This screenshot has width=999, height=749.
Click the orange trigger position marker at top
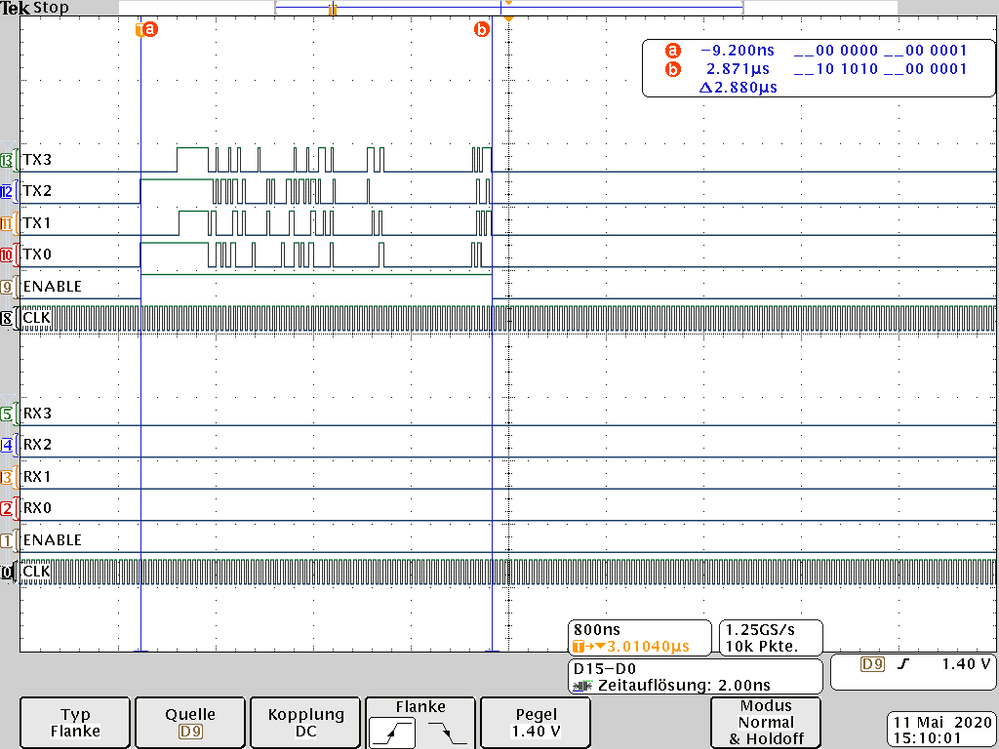point(508,16)
